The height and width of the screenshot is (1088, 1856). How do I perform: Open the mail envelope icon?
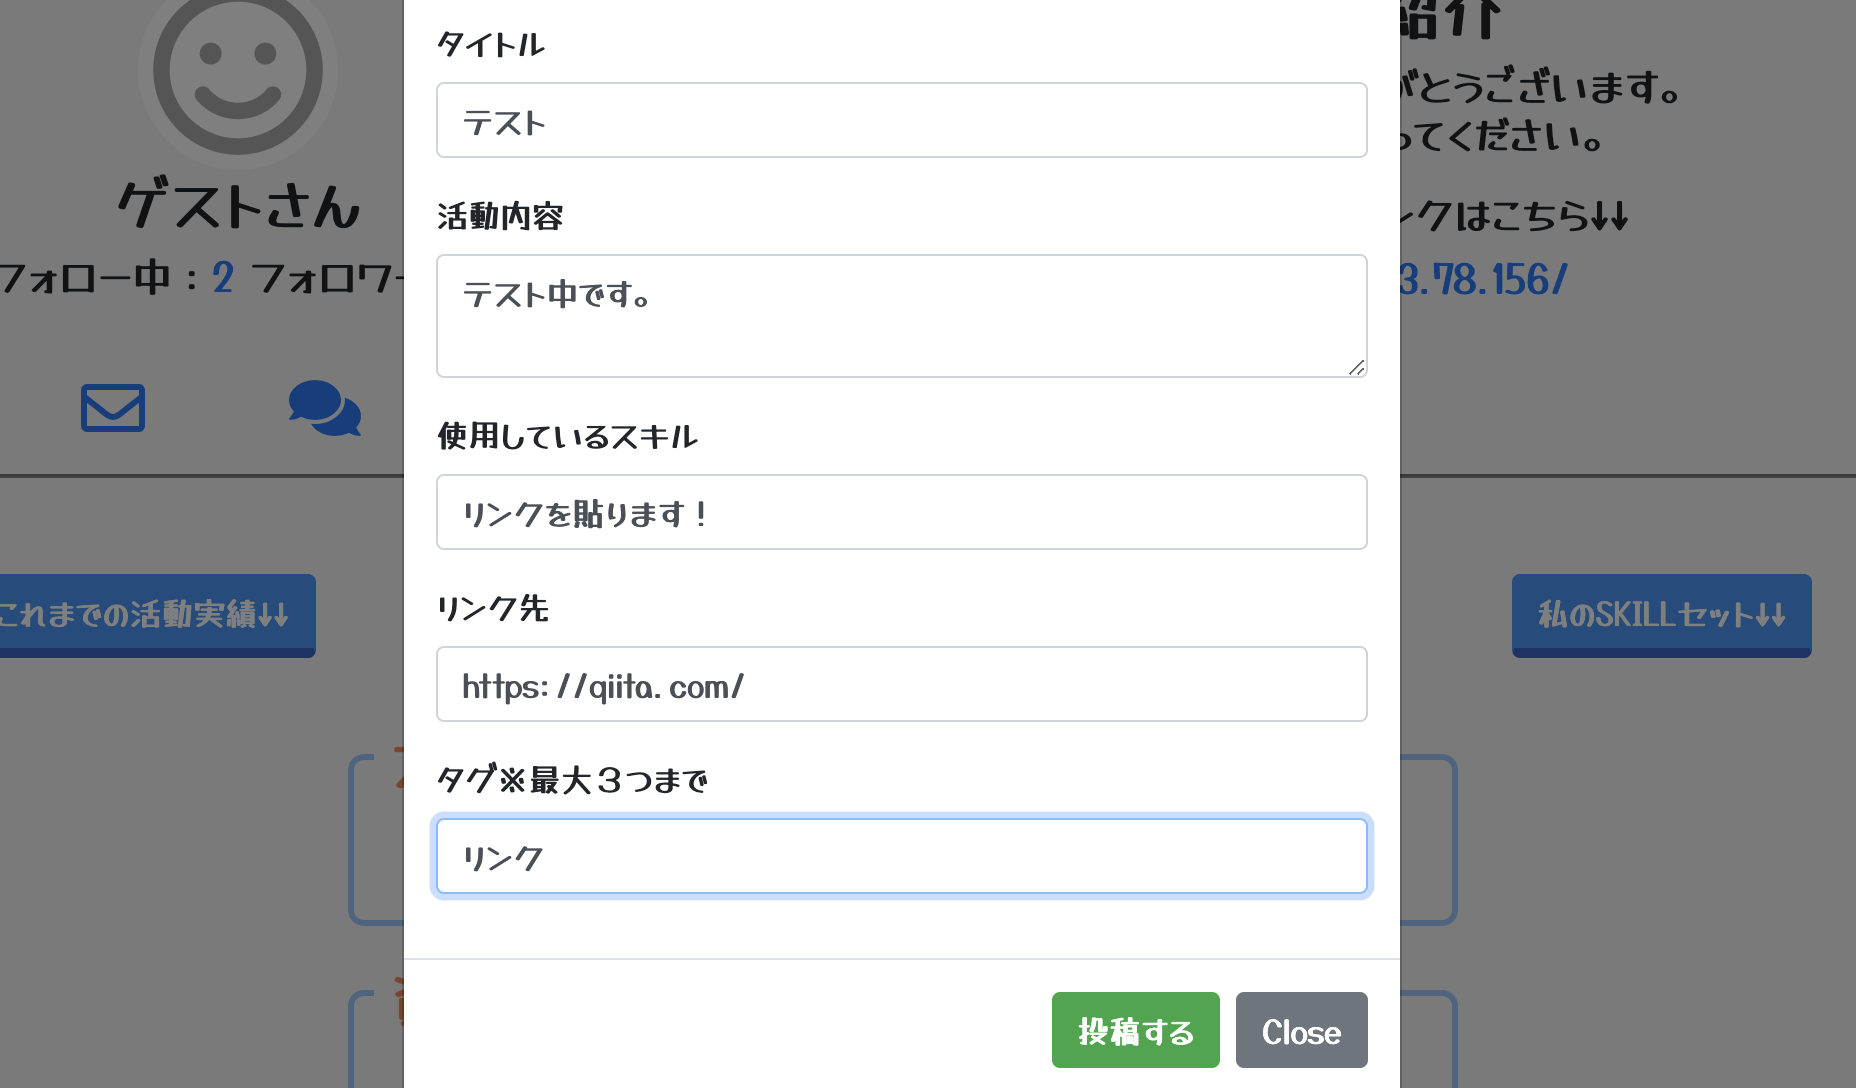(x=112, y=407)
